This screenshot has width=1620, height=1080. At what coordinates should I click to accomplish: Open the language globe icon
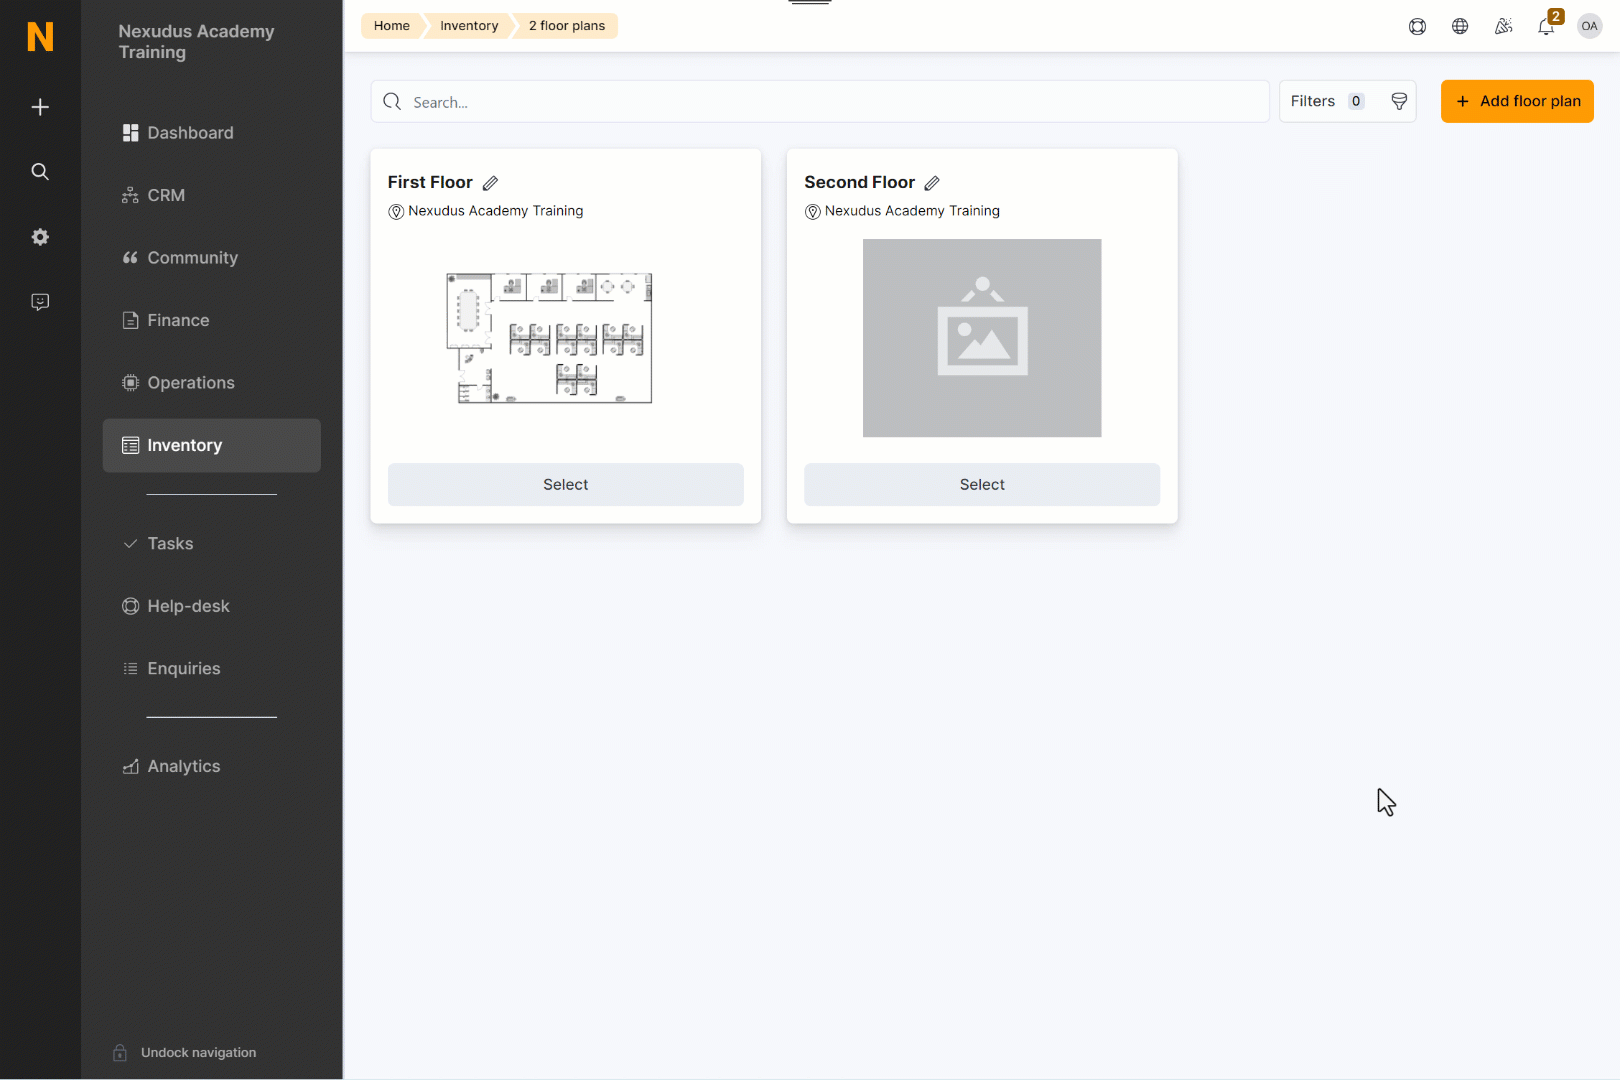coord(1460,27)
